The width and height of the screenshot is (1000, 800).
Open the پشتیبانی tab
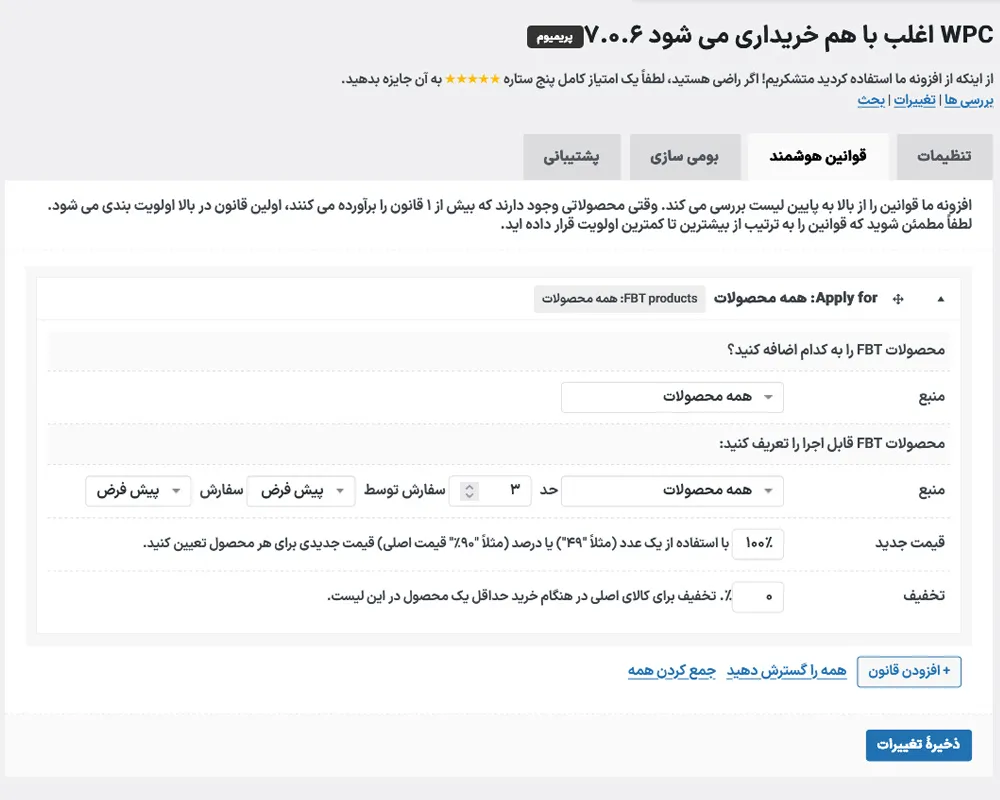tap(571, 157)
